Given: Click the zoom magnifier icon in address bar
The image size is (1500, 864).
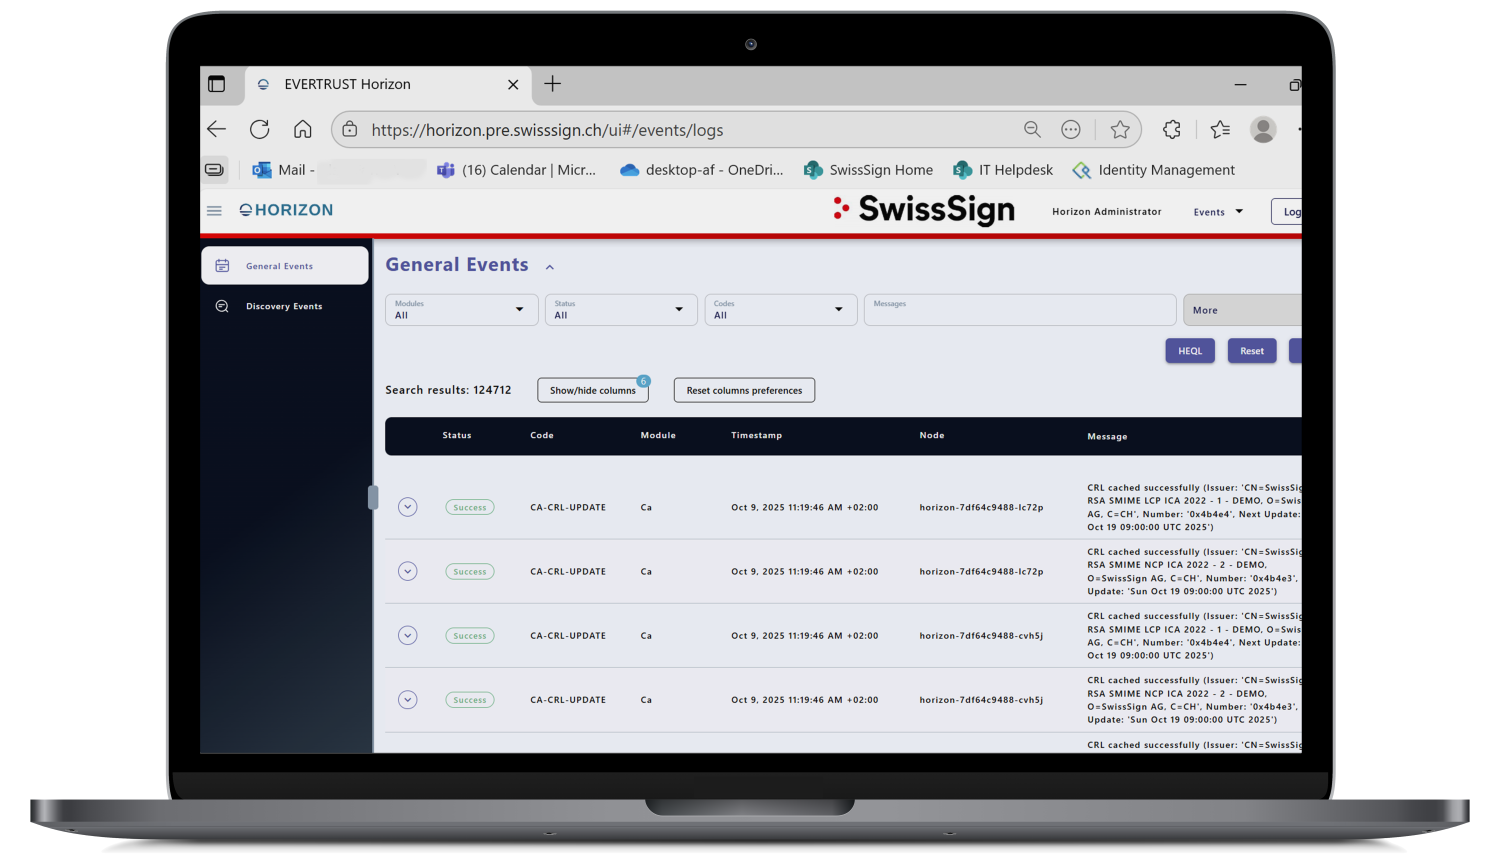Looking at the screenshot, I should [x=1032, y=130].
